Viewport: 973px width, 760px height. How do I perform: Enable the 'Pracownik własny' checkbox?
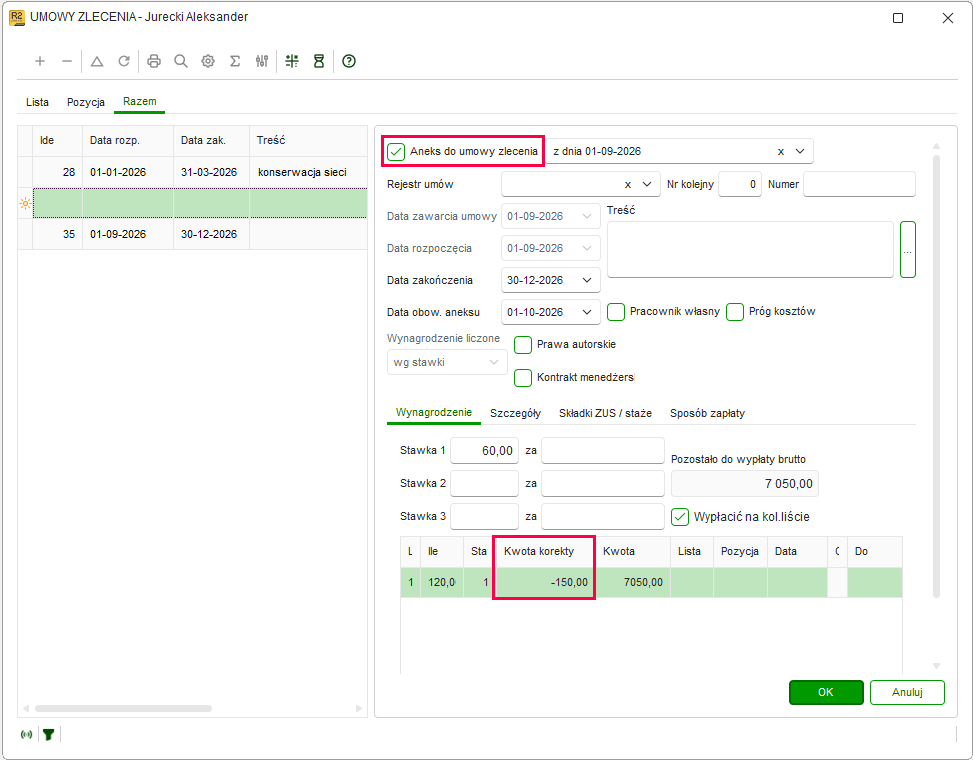pyautogui.click(x=616, y=311)
